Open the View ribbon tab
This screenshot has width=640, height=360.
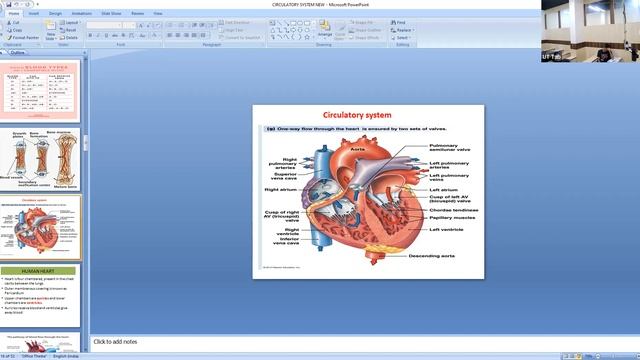tap(158, 13)
